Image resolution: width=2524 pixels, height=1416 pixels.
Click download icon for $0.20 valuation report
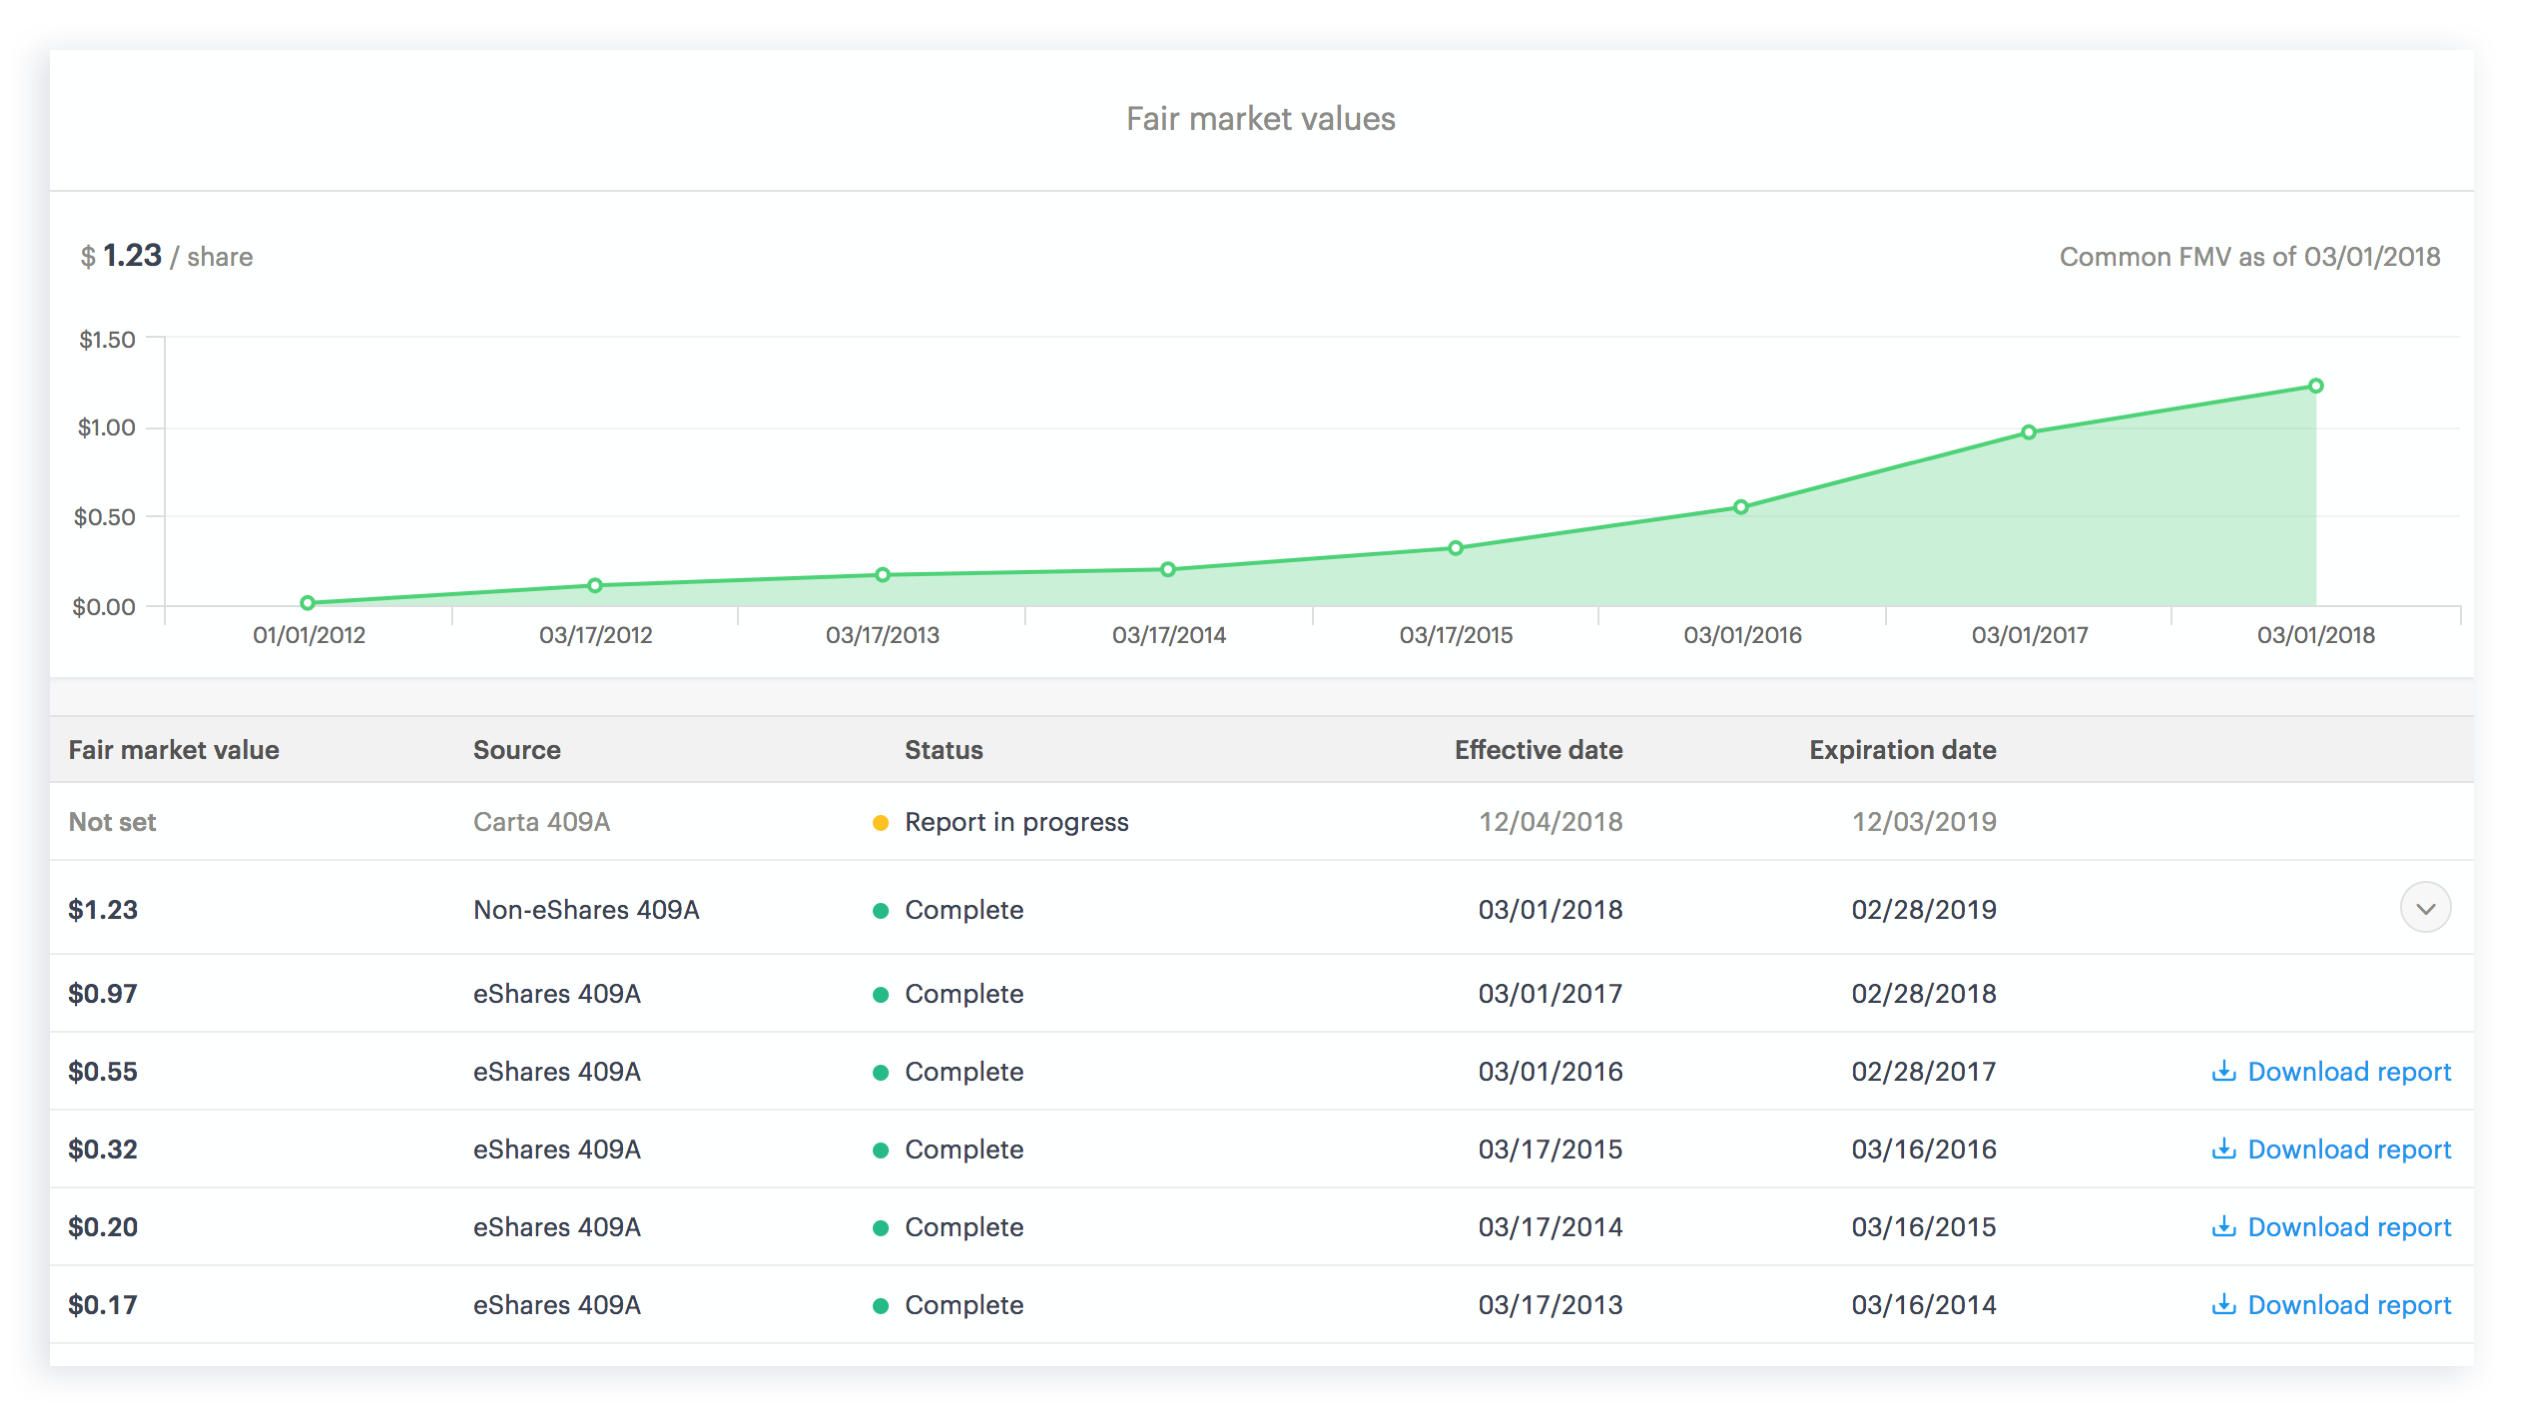pyautogui.click(x=2223, y=1227)
